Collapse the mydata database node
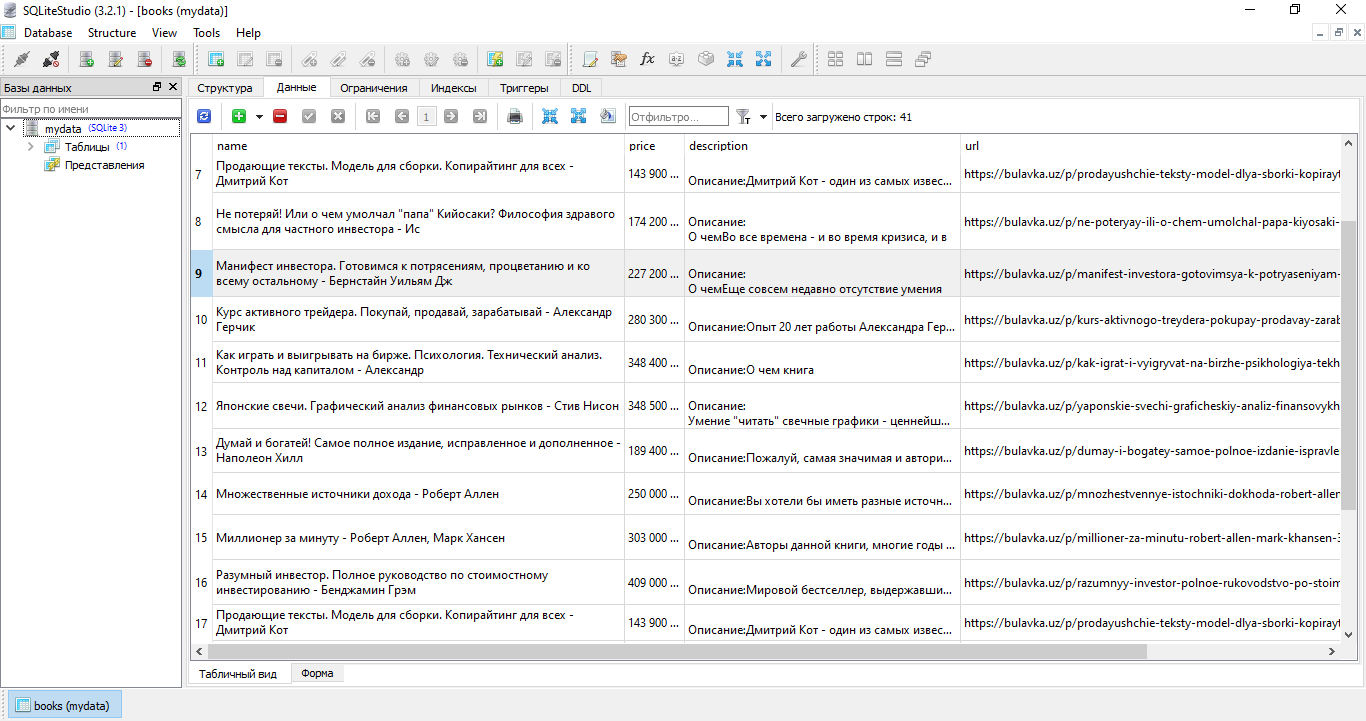1366x721 pixels. [11, 128]
